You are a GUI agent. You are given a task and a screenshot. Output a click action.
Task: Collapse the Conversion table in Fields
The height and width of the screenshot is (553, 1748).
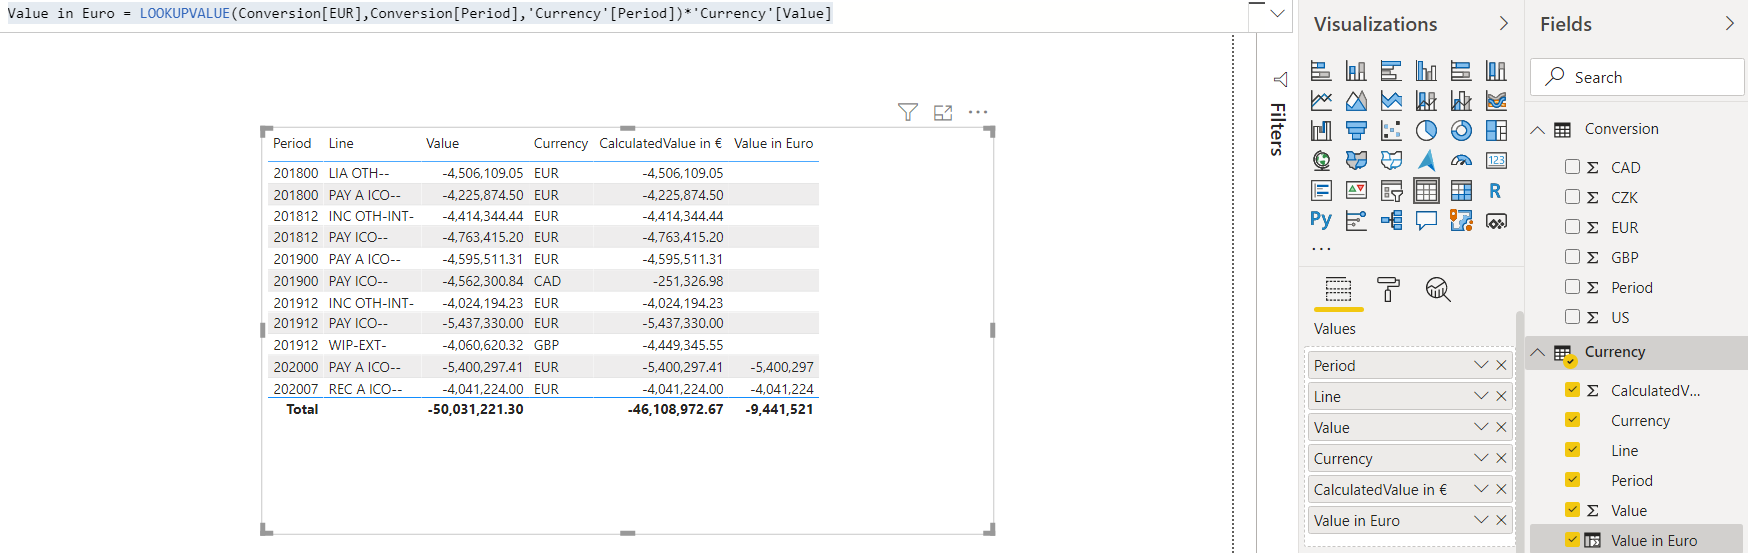pyautogui.click(x=1538, y=130)
